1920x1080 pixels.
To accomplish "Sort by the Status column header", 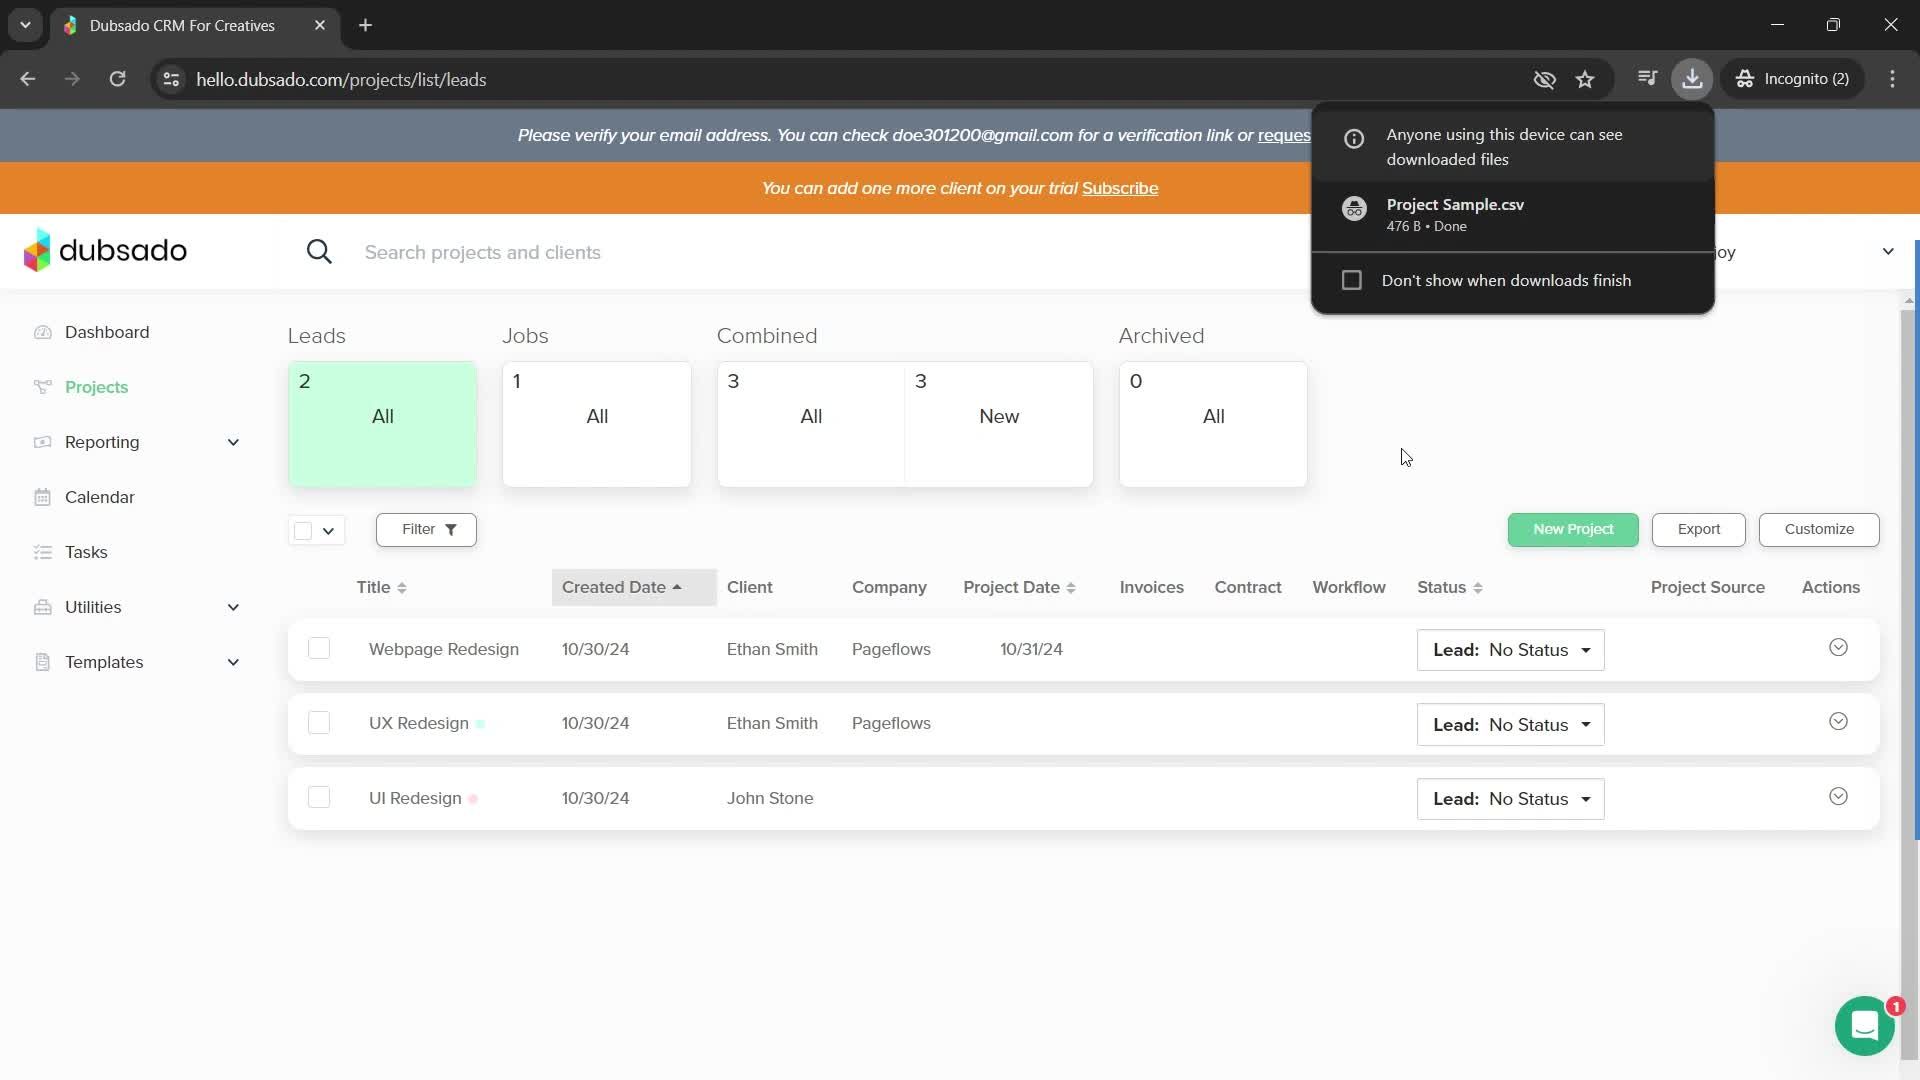I will click(x=1450, y=587).
